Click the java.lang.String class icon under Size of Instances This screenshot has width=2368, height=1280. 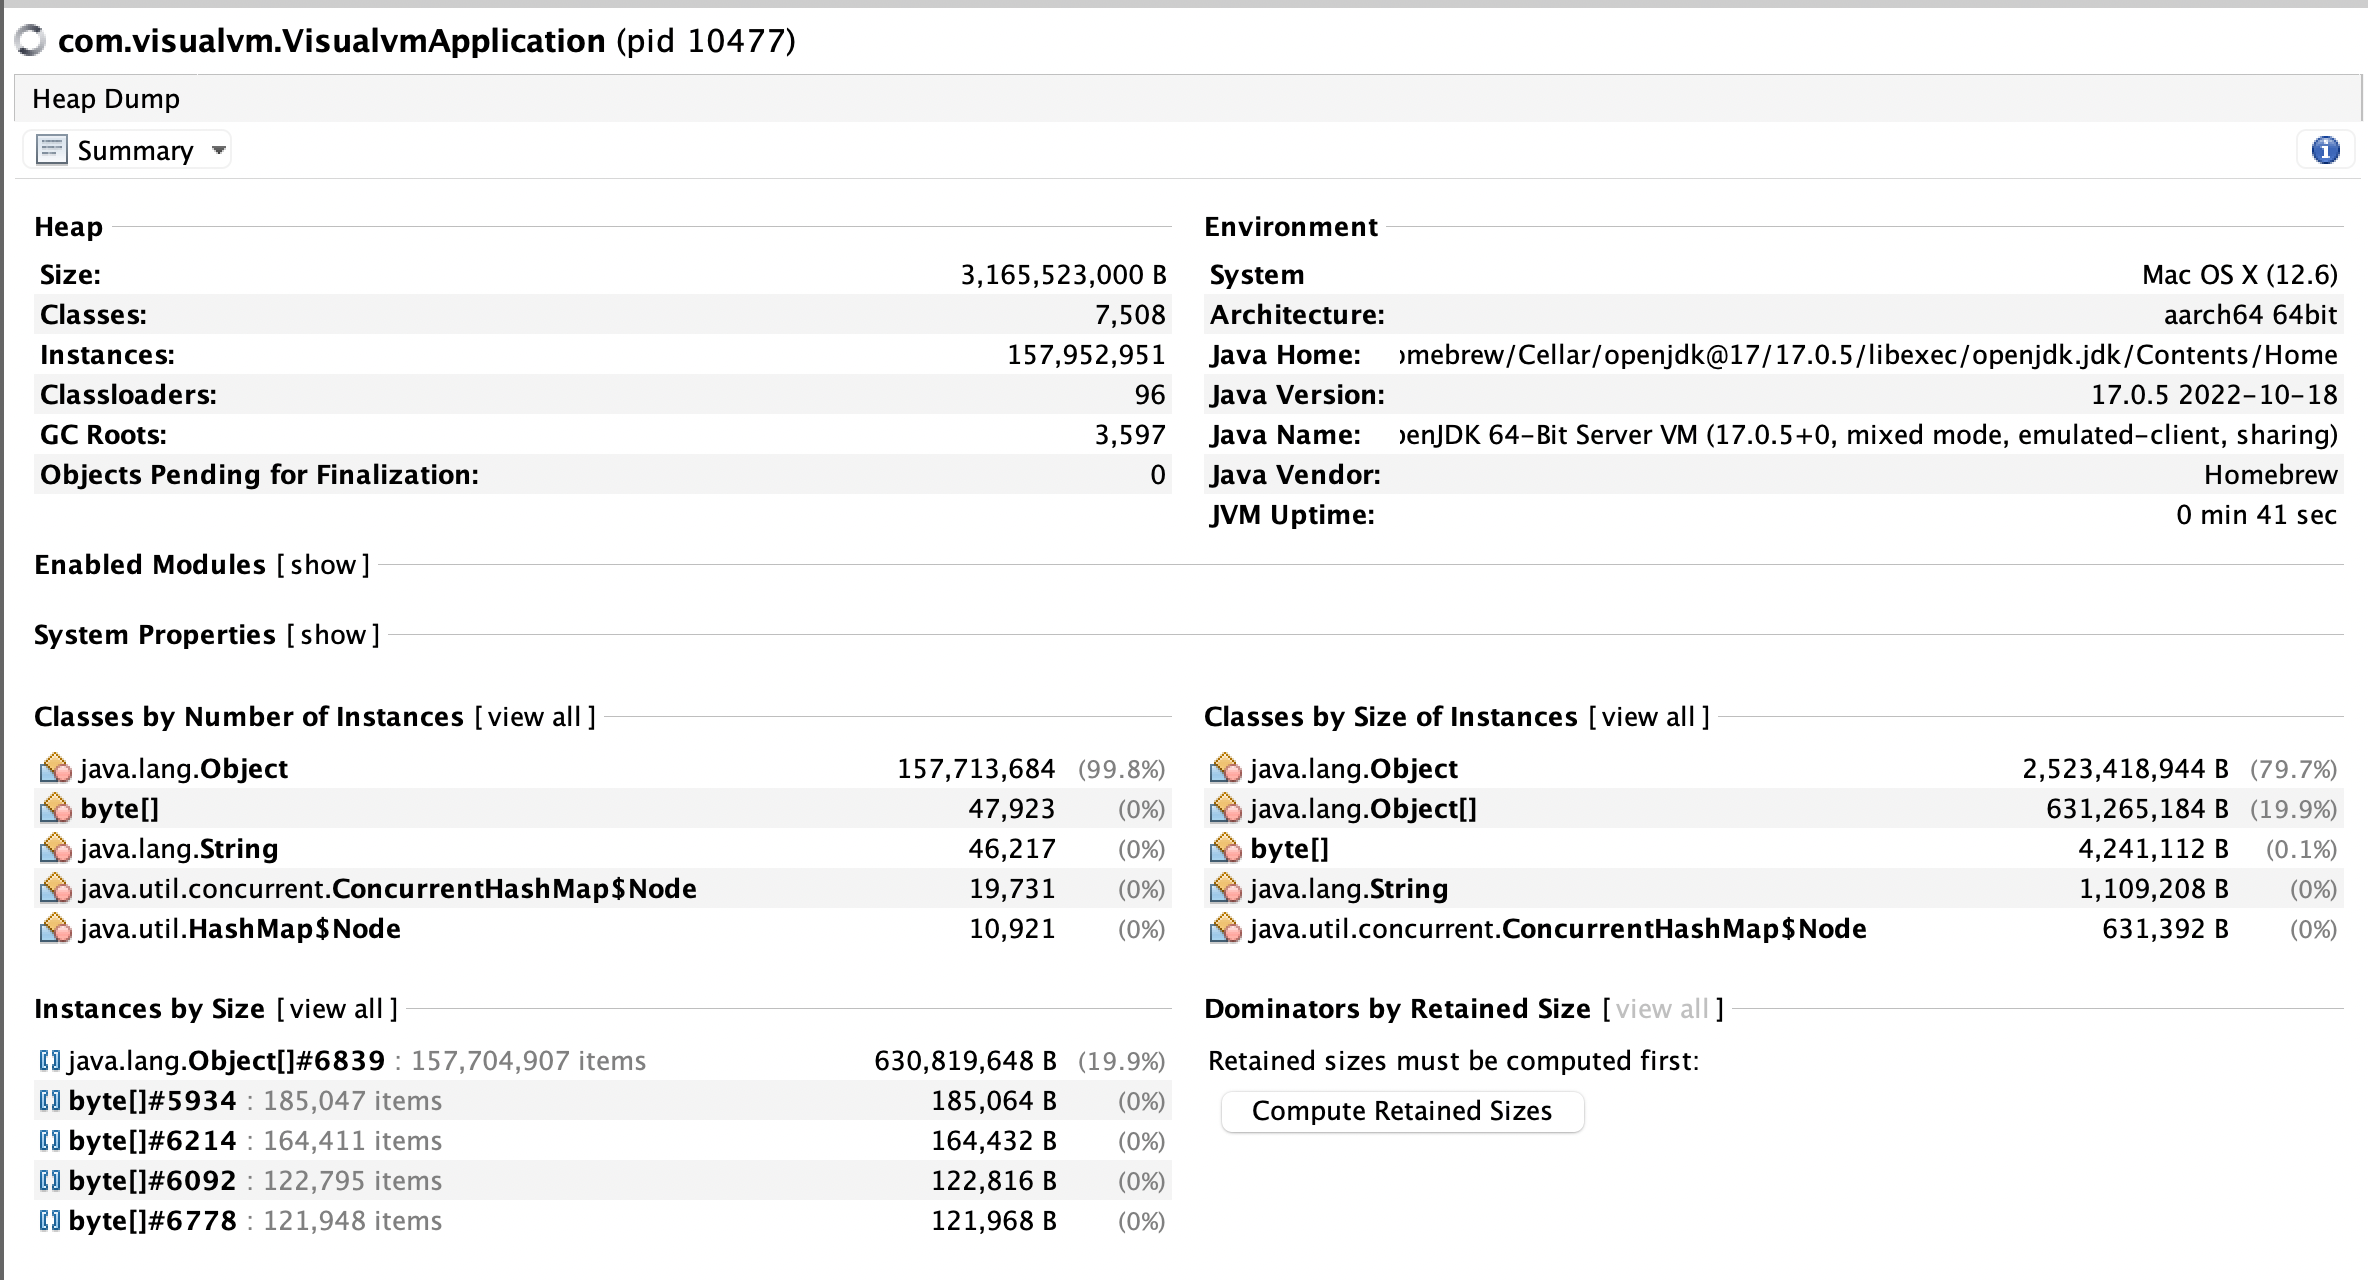pos(1225,889)
